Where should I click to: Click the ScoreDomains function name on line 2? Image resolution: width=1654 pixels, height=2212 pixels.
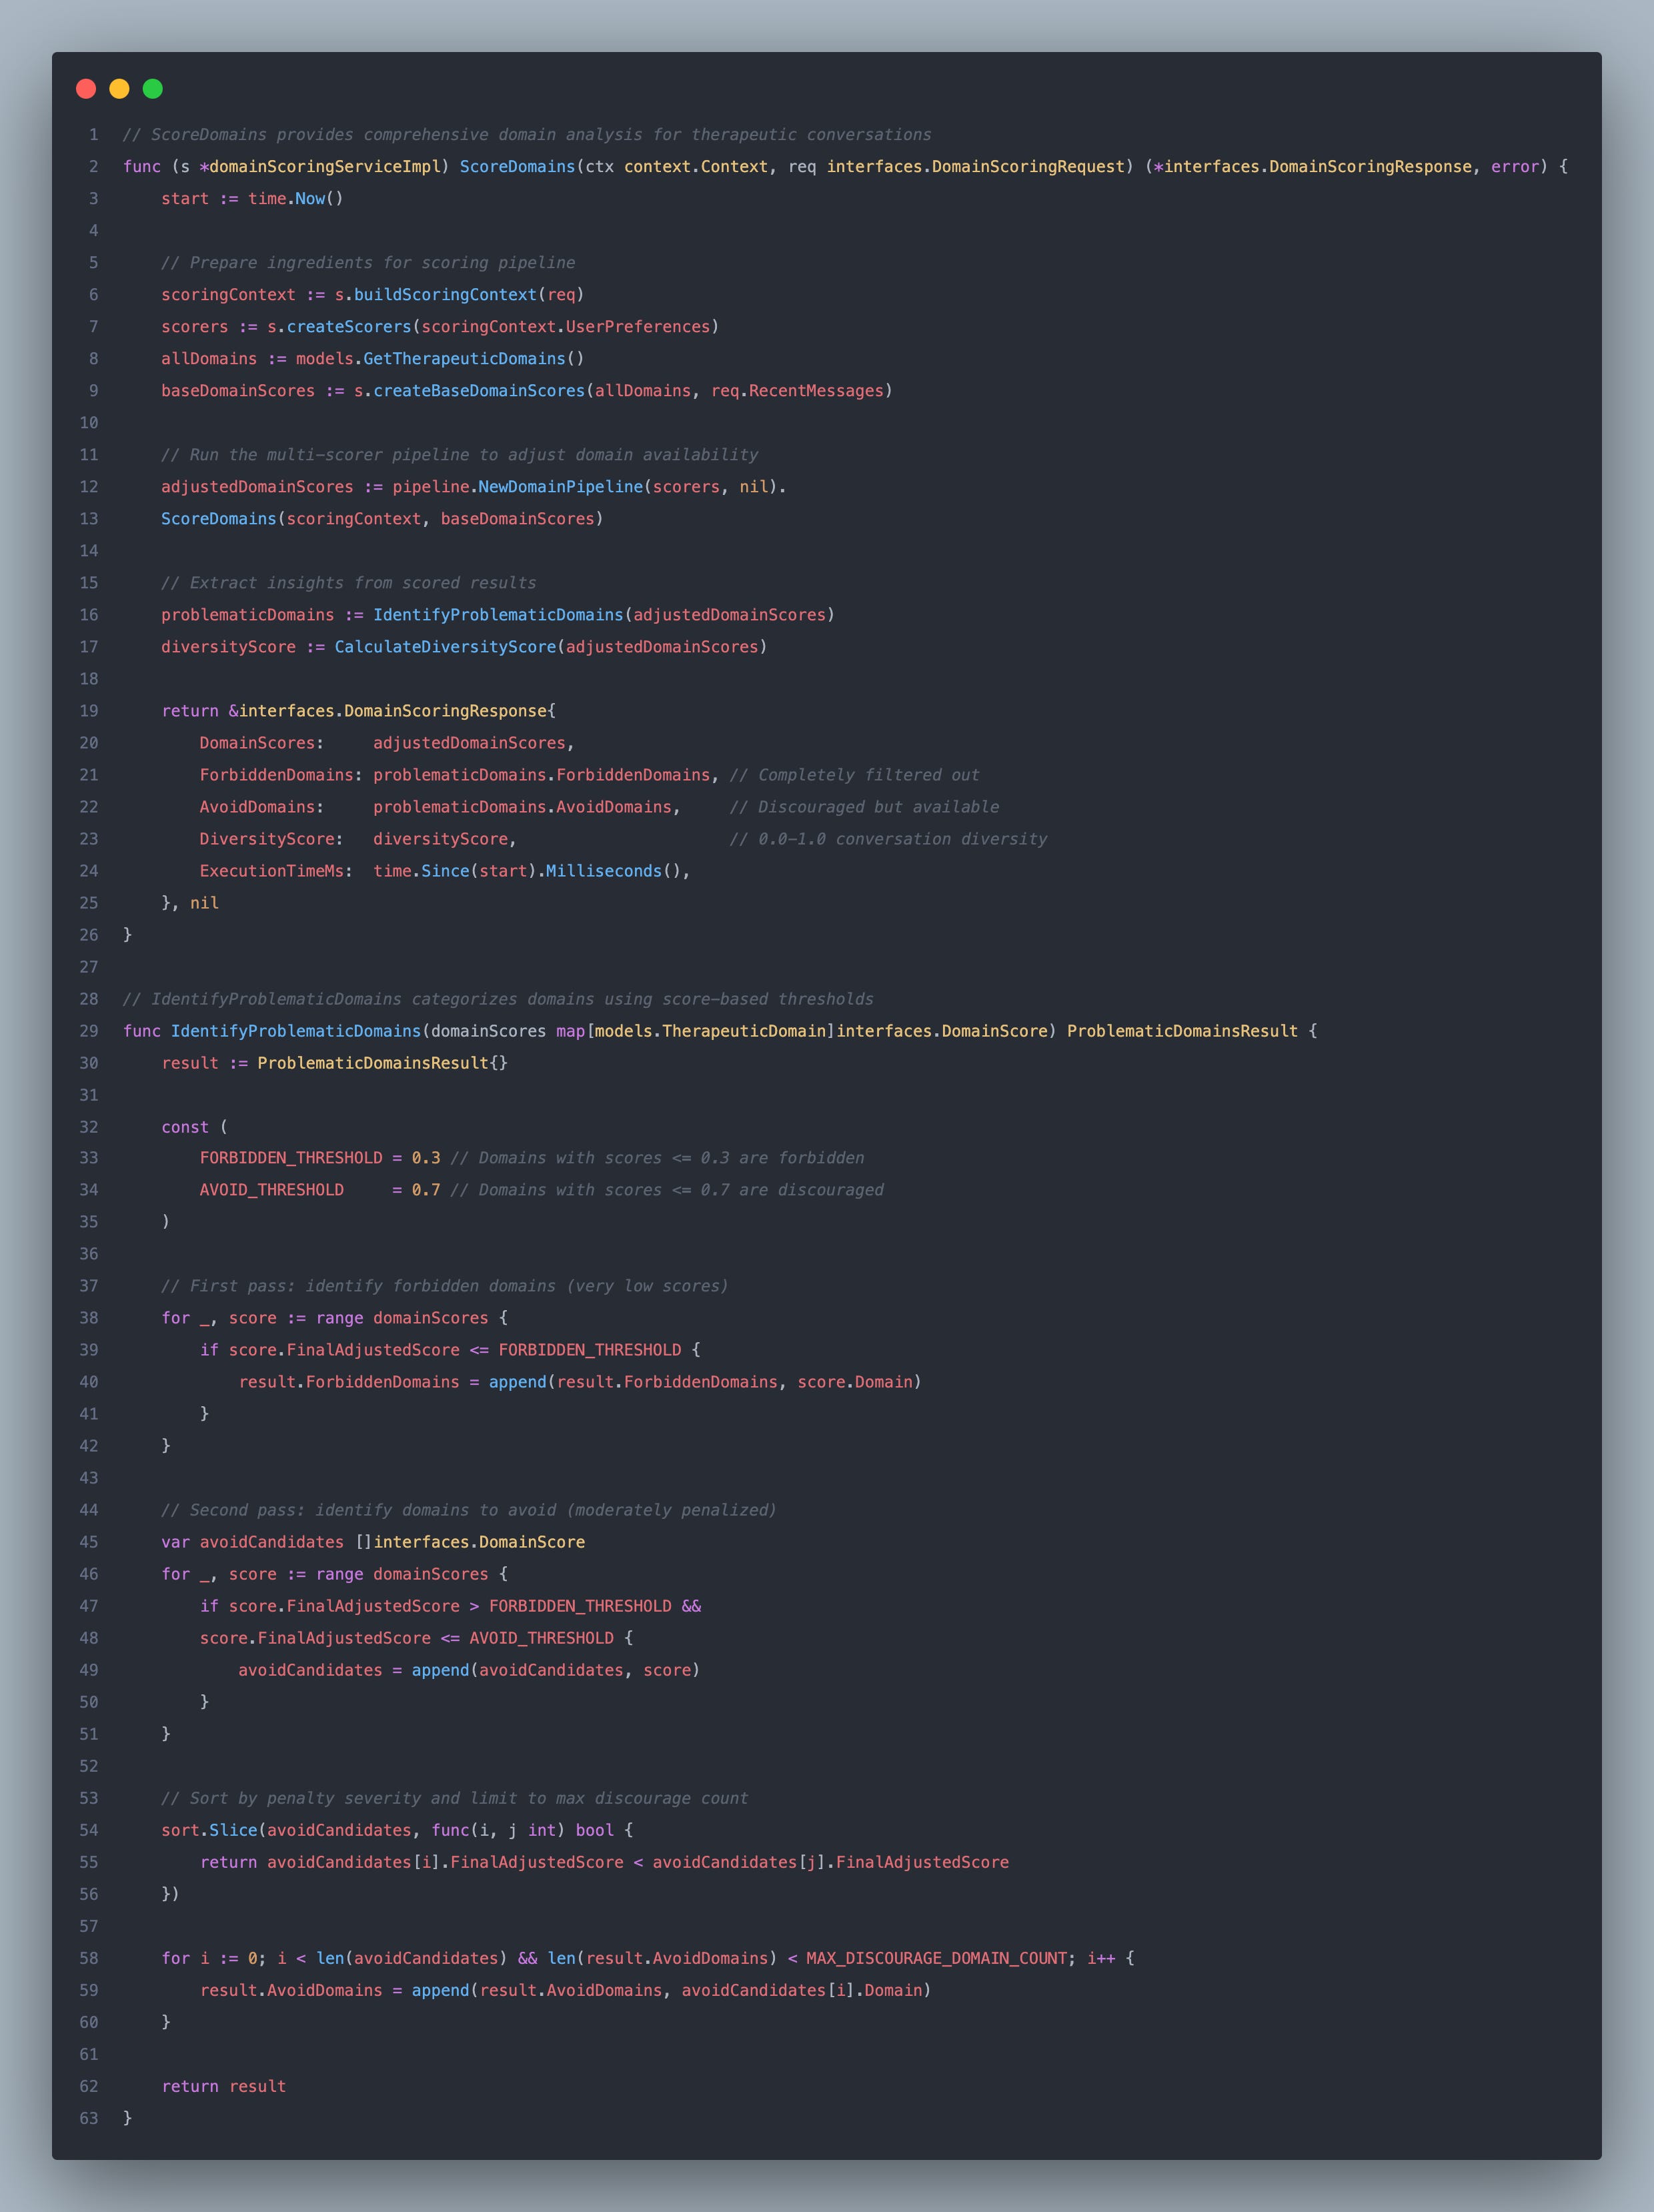coord(517,167)
